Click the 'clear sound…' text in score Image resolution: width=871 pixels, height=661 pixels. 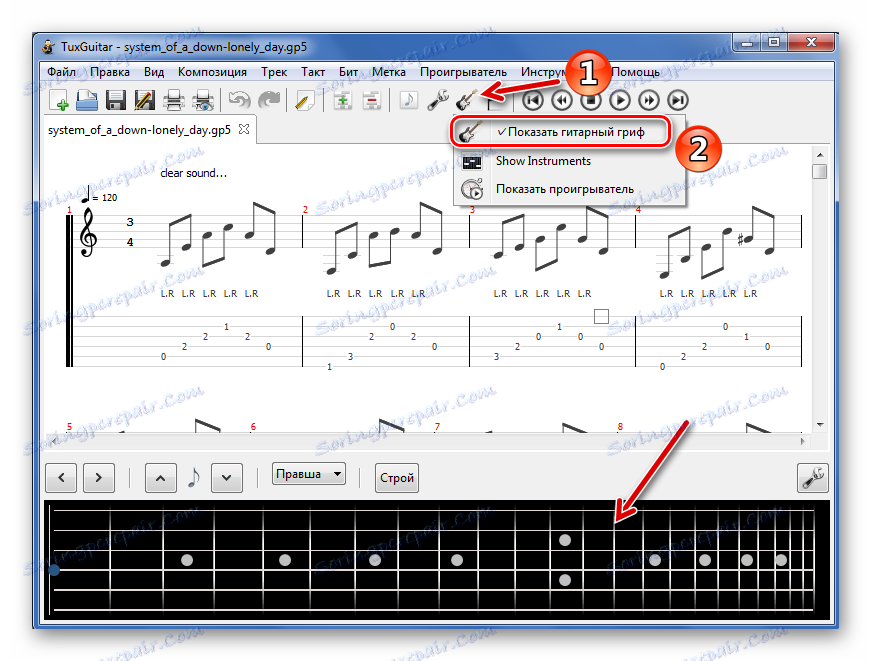coord(193,173)
